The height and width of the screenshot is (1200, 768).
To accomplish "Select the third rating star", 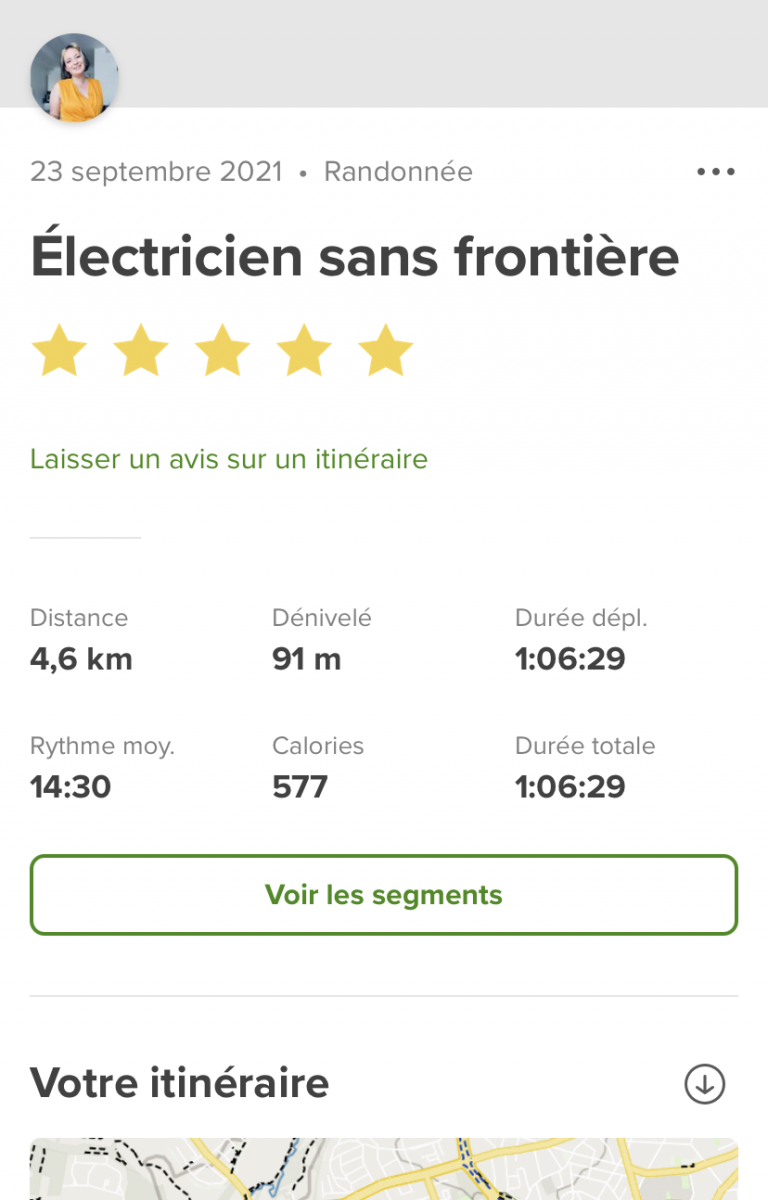I will (222, 350).
